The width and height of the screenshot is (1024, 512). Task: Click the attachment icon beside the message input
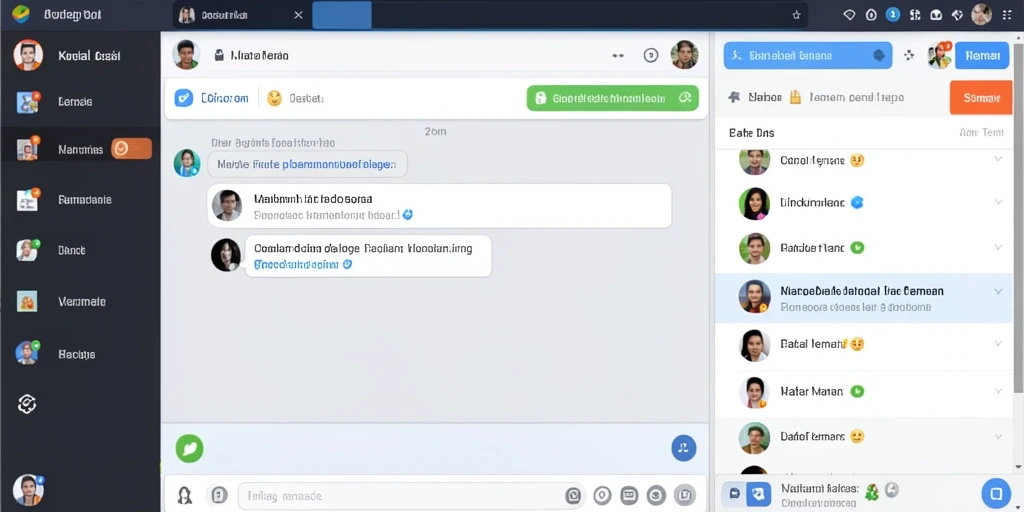pyautogui.click(x=219, y=495)
